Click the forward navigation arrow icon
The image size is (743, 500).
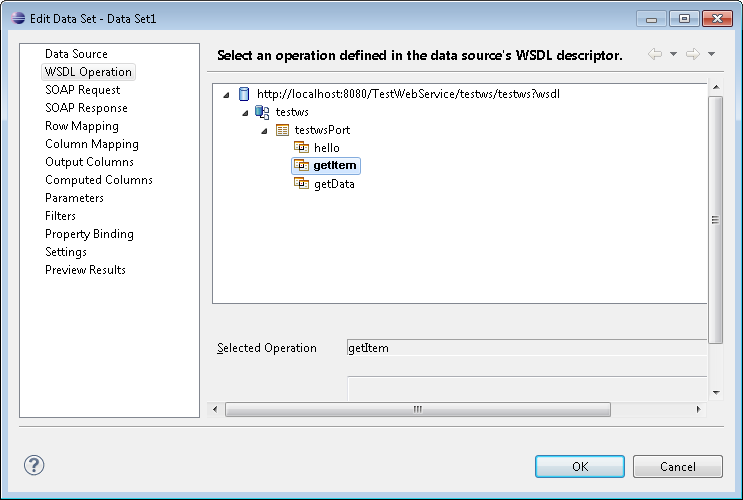691,54
